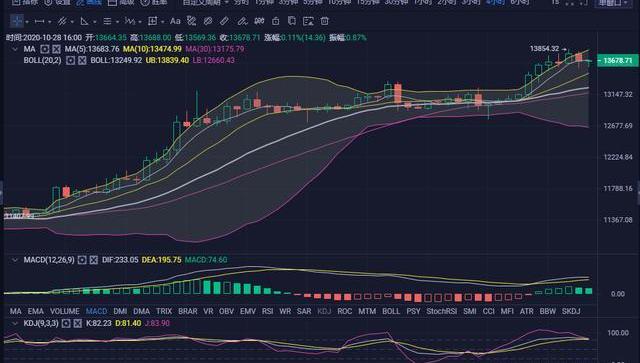Select the wave pattern drawing tool
The width and height of the screenshot is (640, 363).
[130, 21]
